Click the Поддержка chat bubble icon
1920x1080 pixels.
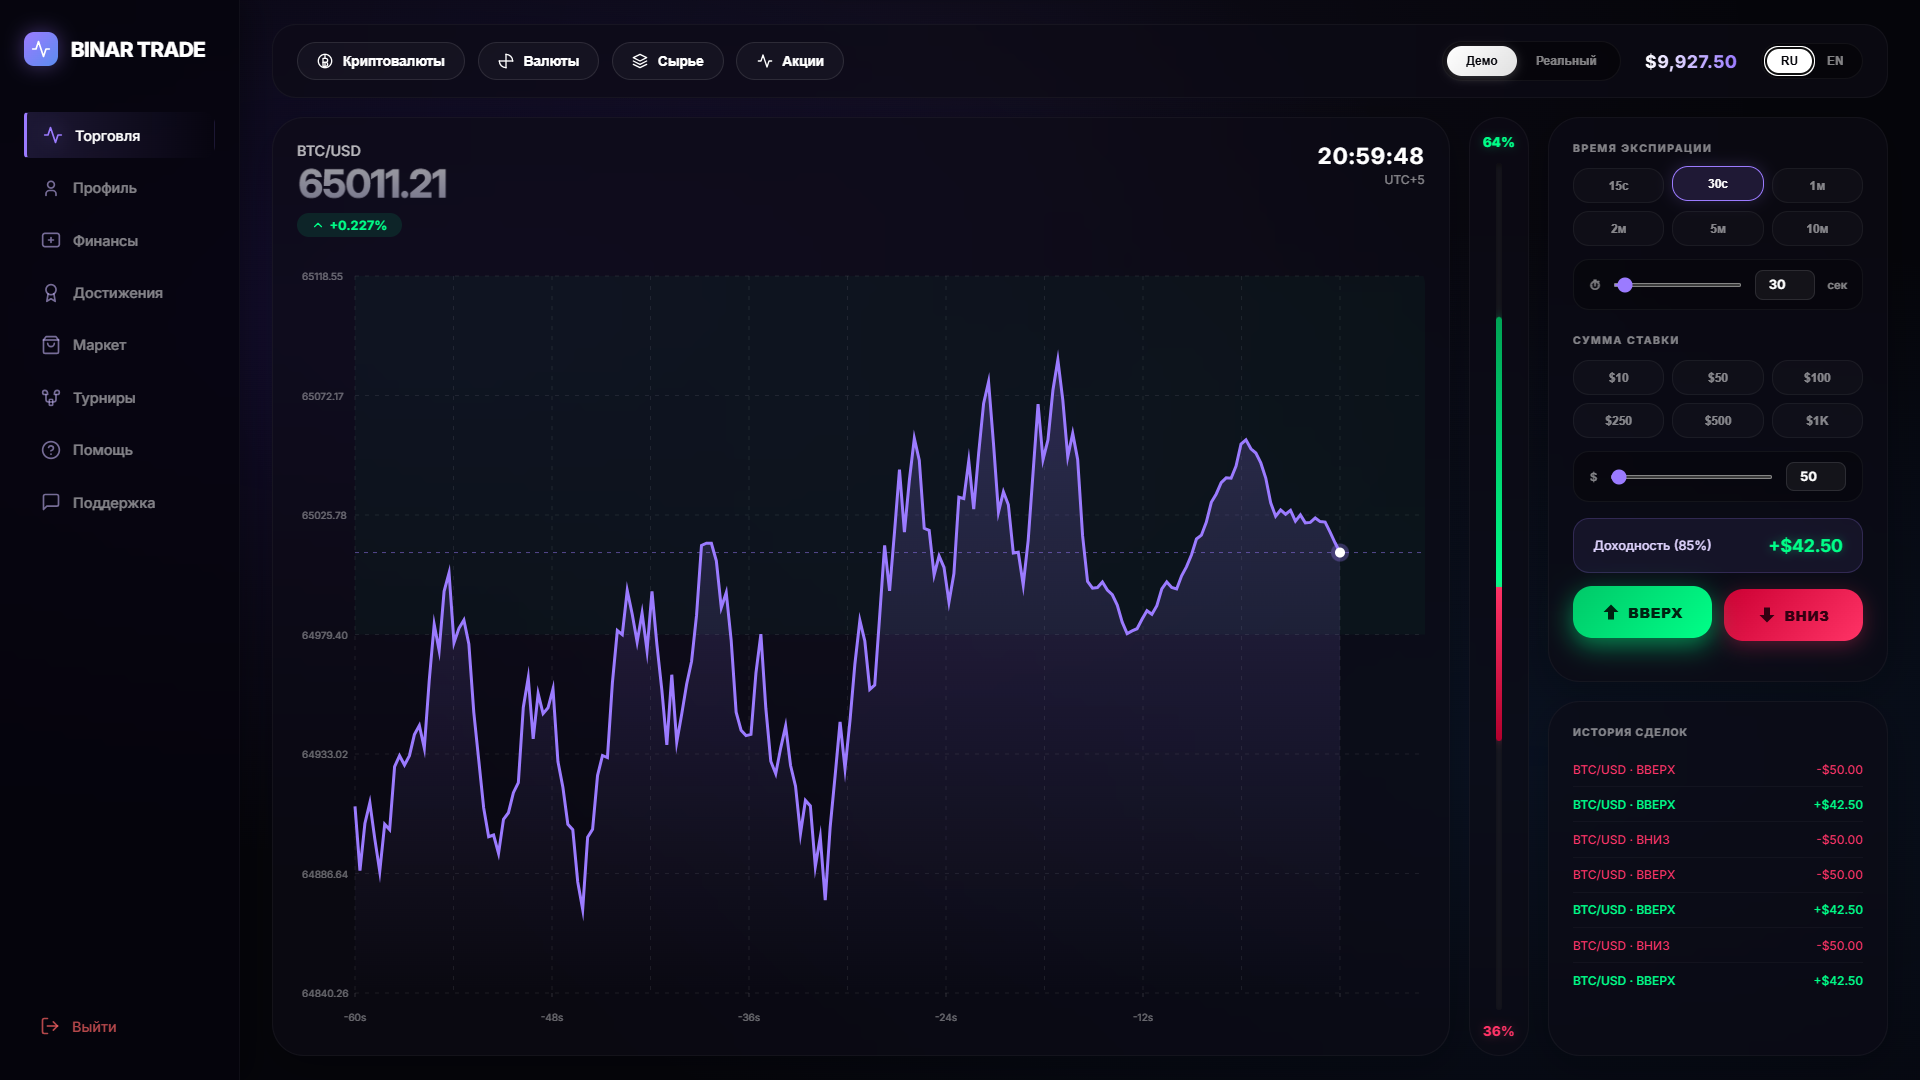click(51, 502)
